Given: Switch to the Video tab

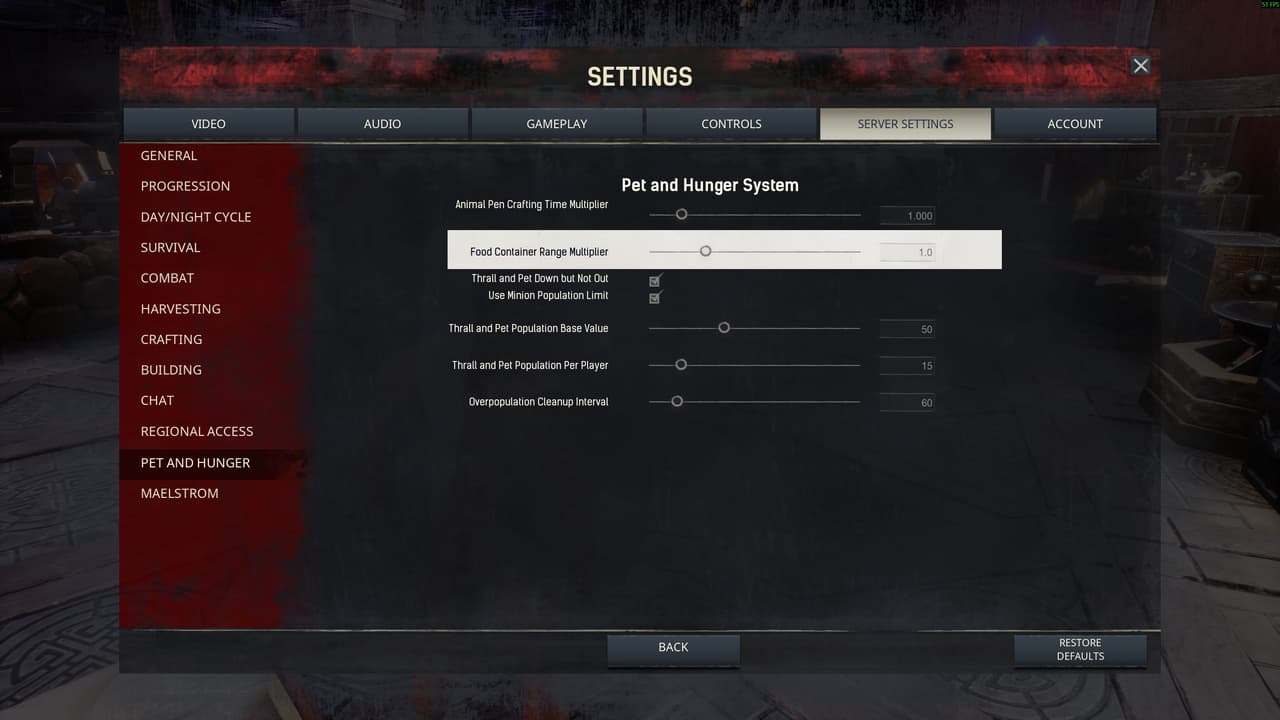Looking at the screenshot, I should pyautogui.click(x=208, y=124).
